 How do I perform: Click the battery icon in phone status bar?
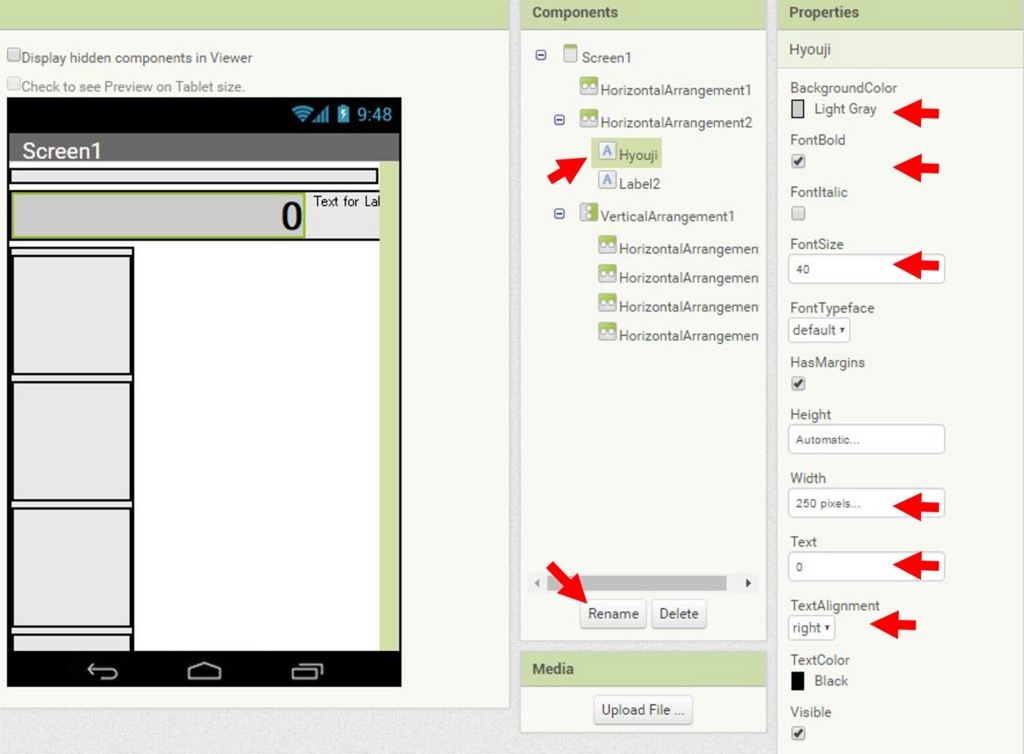pos(343,114)
